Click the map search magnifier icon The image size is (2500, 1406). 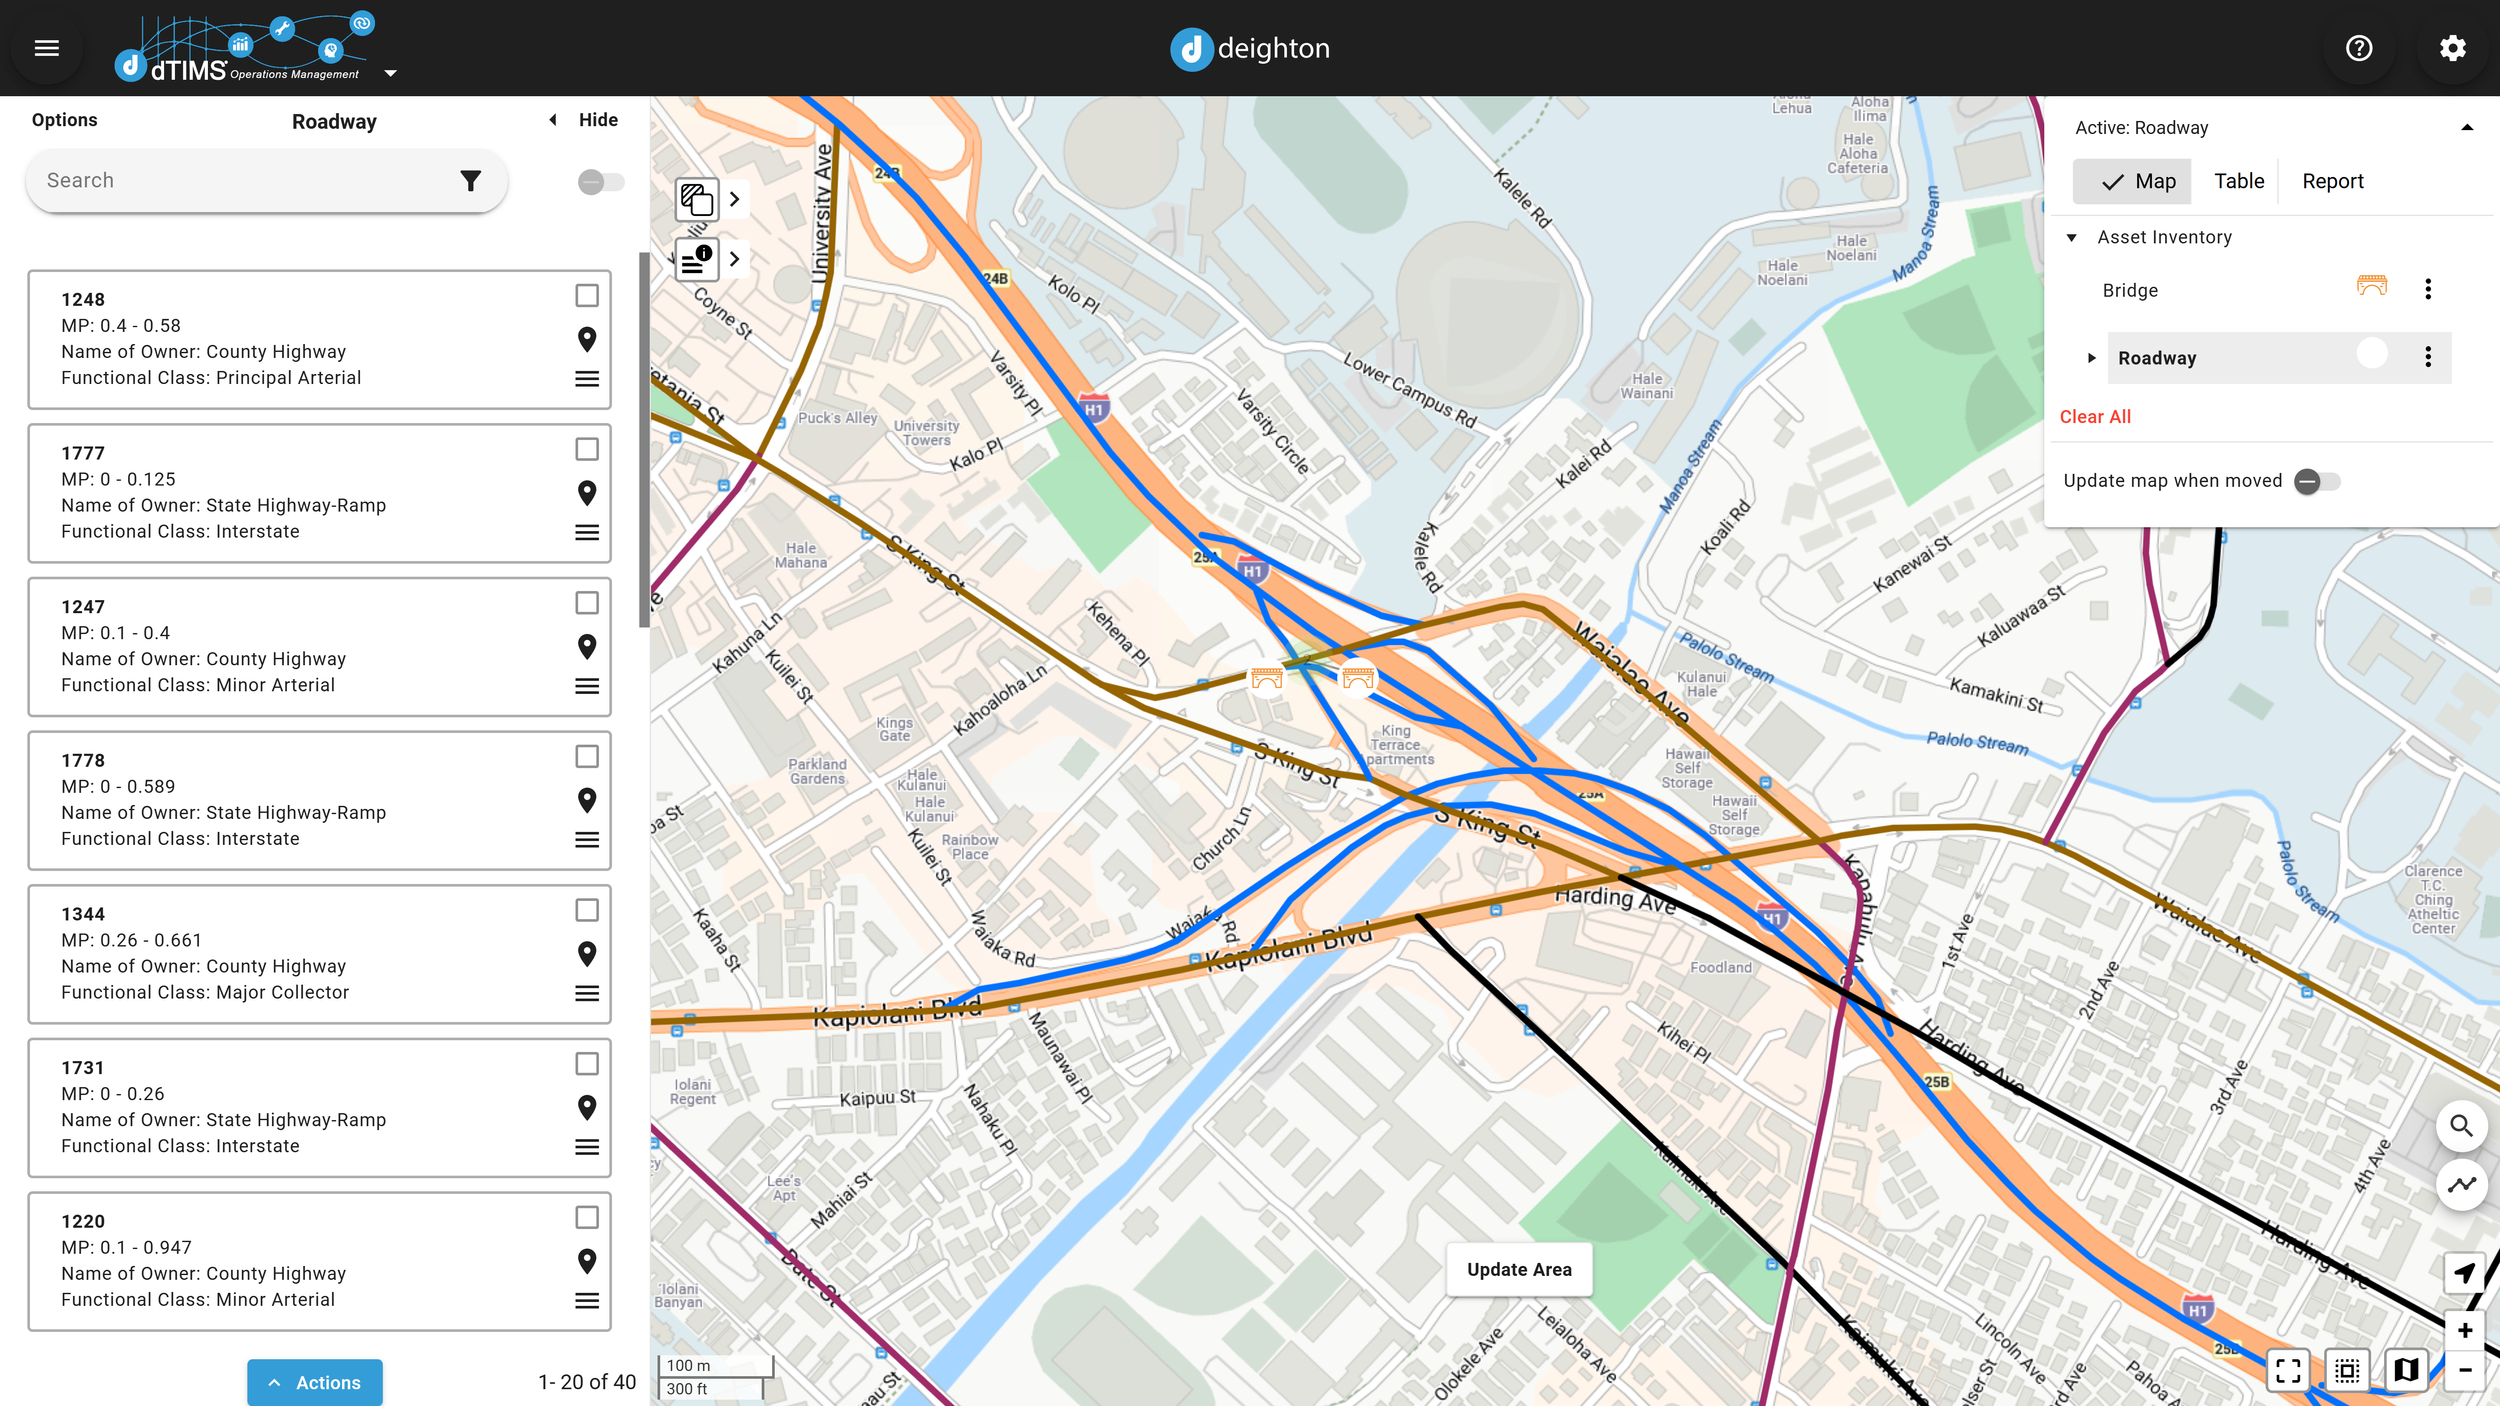tap(2464, 1126)
